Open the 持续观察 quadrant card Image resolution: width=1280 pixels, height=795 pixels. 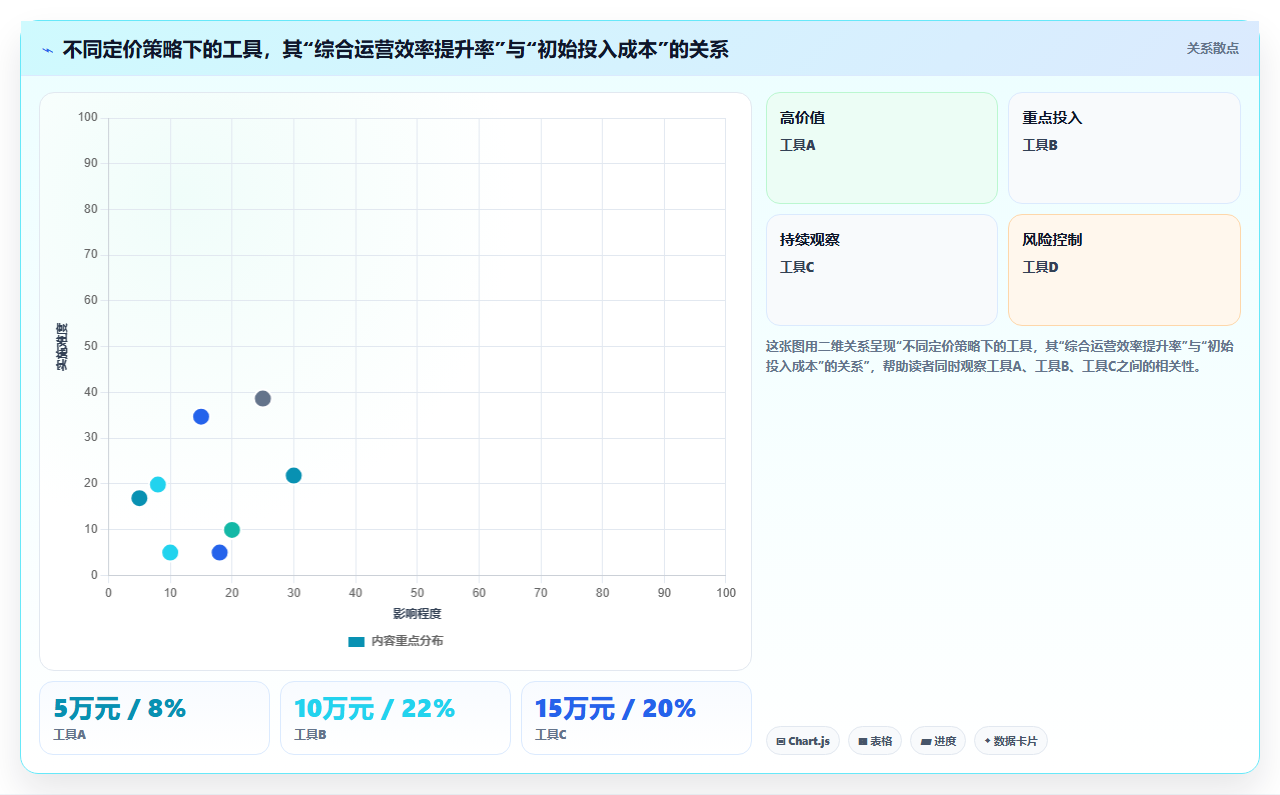[882, 270]
